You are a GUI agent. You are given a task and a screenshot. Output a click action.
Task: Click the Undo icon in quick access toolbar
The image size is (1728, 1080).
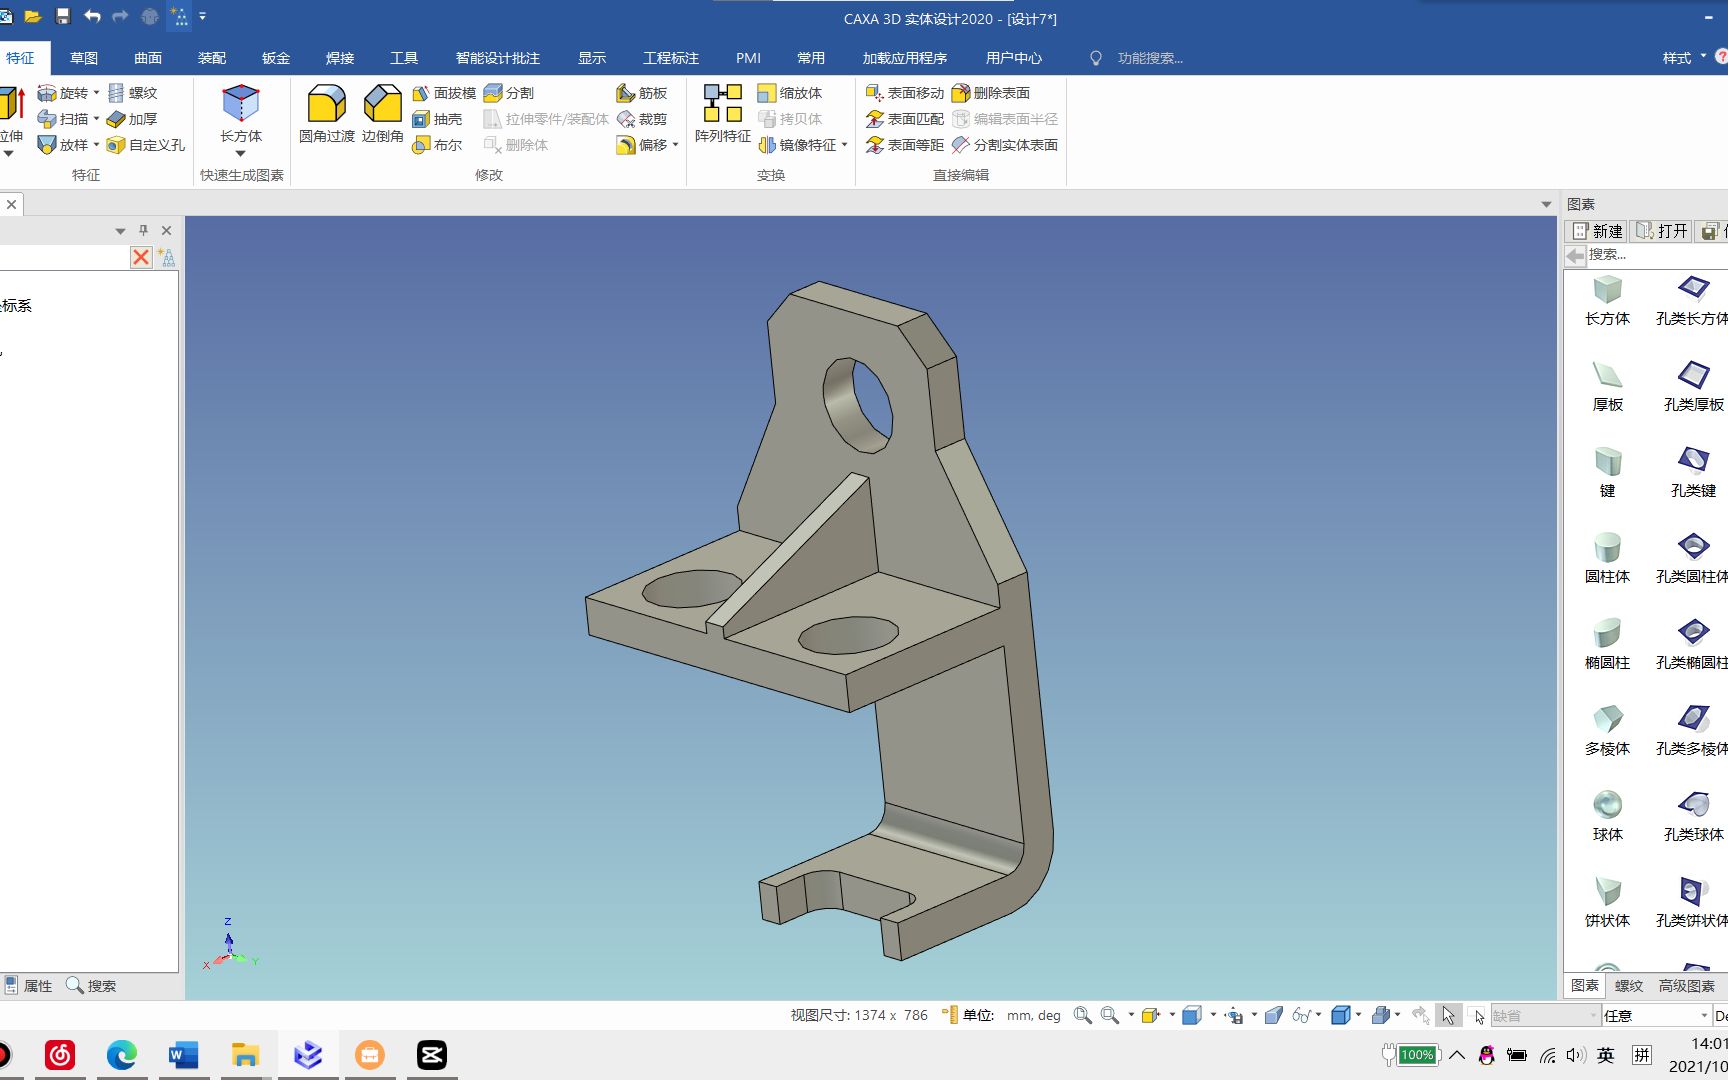coord(92,16)
